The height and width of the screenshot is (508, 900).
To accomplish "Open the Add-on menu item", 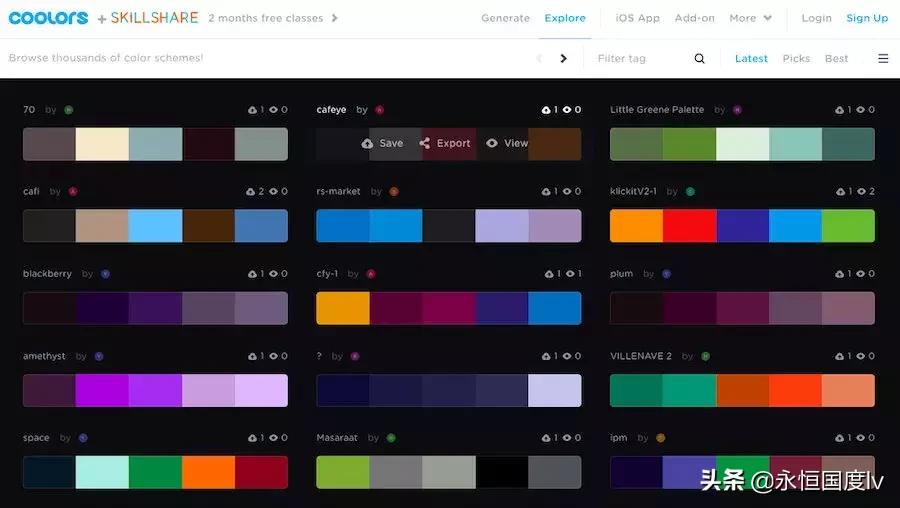I will (695, 18).
